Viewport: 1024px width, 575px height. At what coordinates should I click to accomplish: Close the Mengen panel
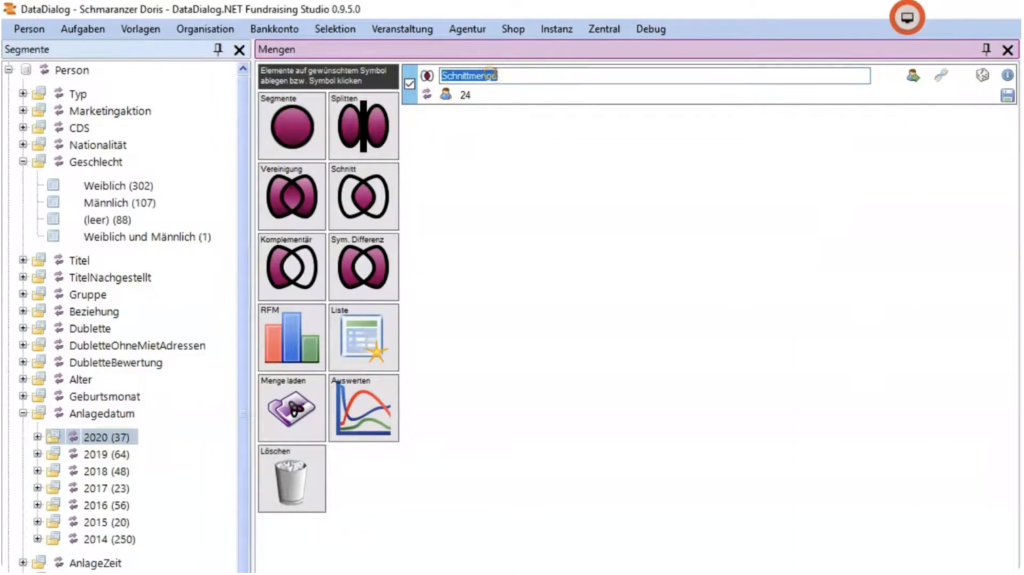point(1008,50)
